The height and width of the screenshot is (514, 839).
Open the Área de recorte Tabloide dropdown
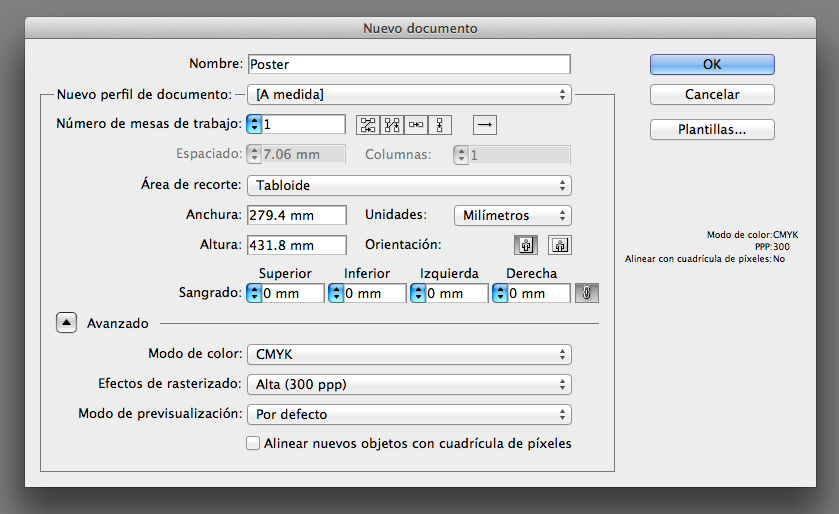click(x=408, y=185)
